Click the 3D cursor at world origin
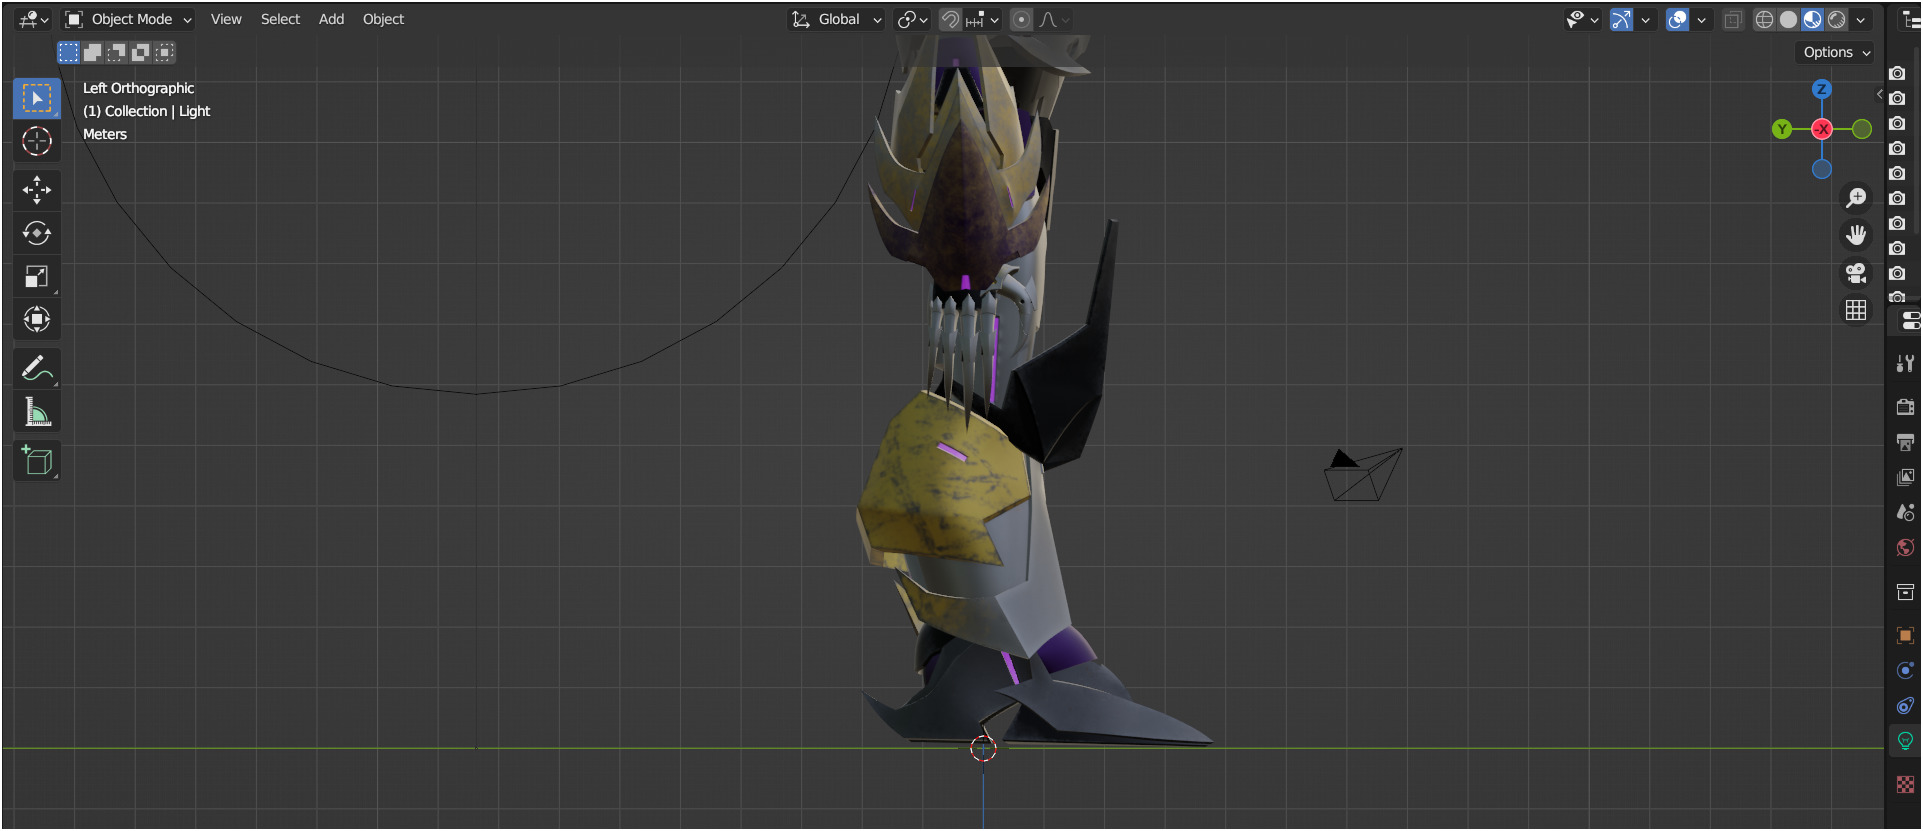The width and height of the screenshot is (1923, 831). (x=983, y=748)
